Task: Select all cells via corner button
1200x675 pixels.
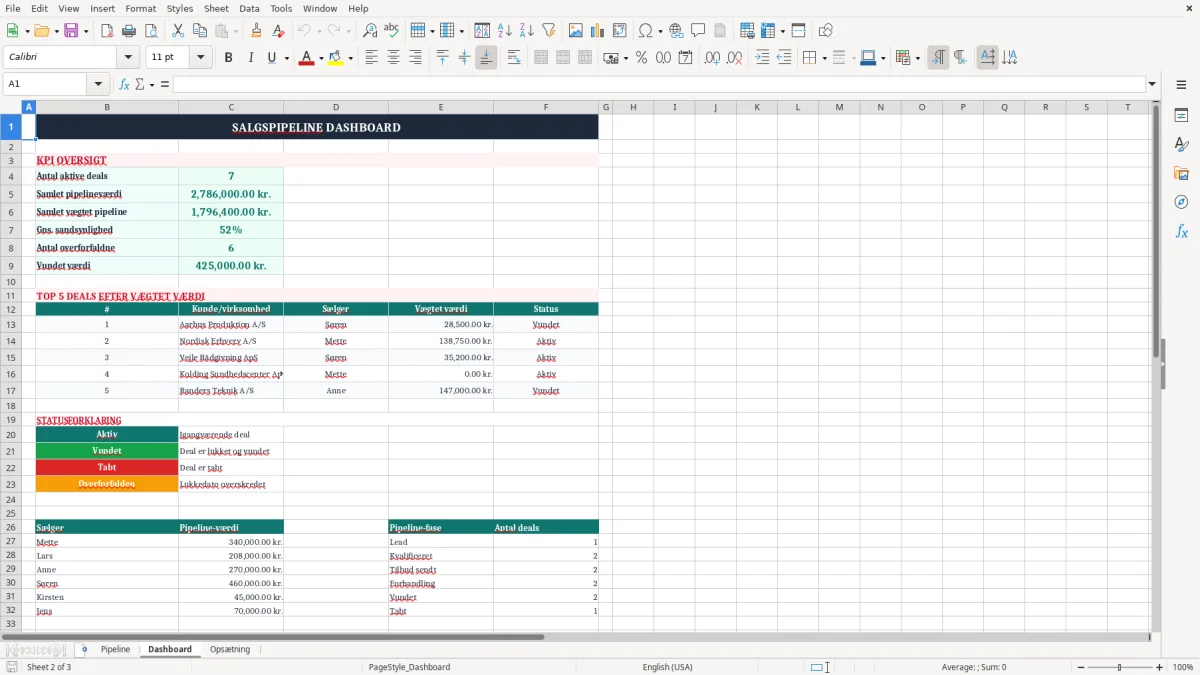Action: (12, 107)
